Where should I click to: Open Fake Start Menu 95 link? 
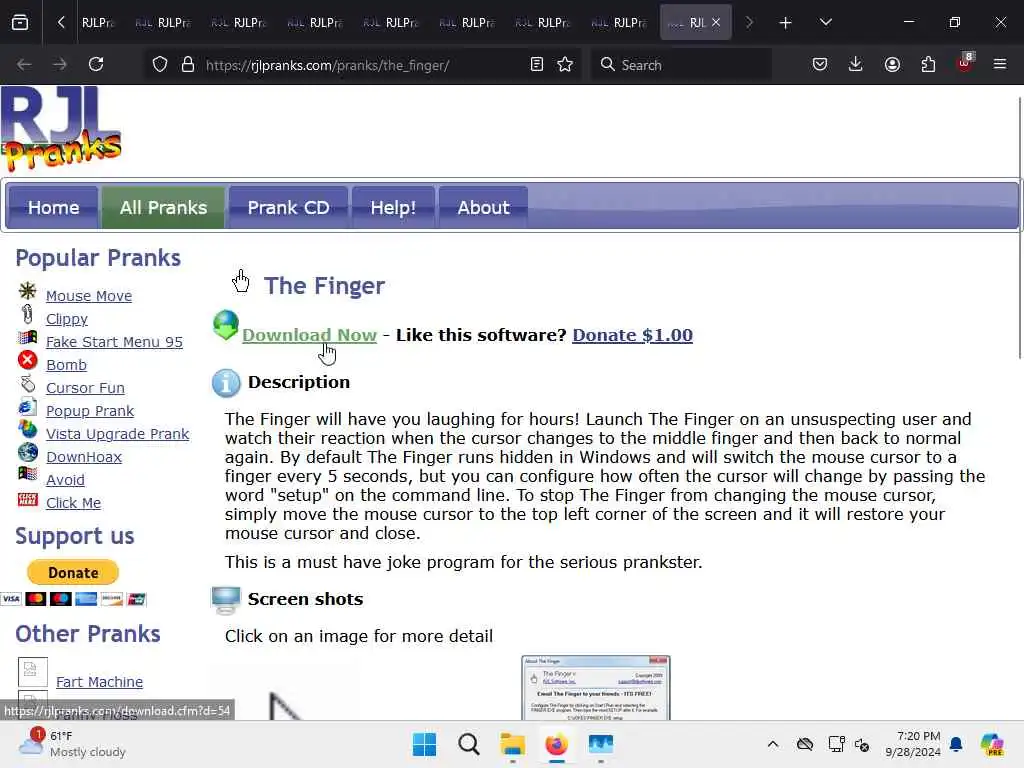[114, 342]
